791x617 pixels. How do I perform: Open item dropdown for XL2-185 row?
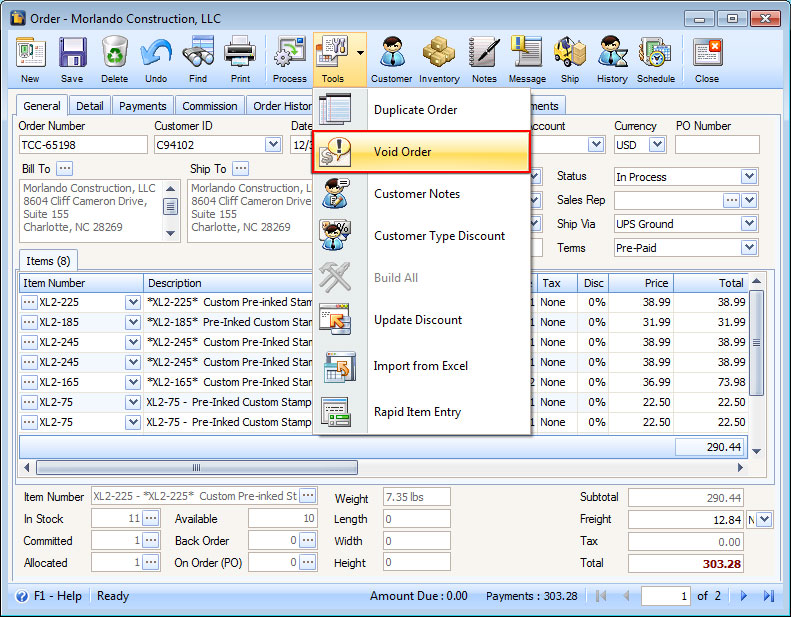tap(133, 322)
